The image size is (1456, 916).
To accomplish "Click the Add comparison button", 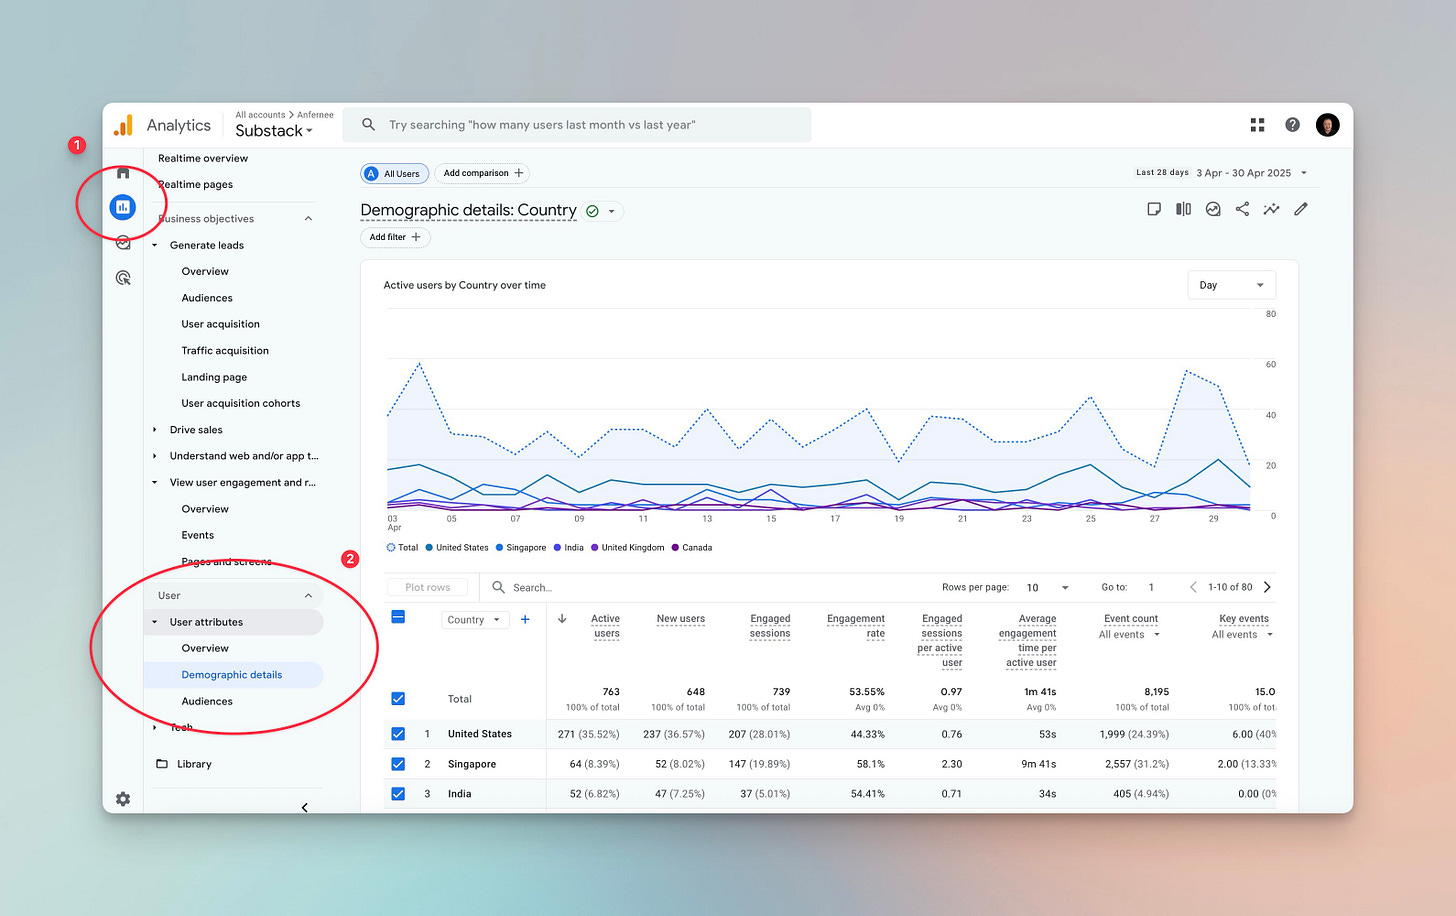I will [x=482, y=173].
